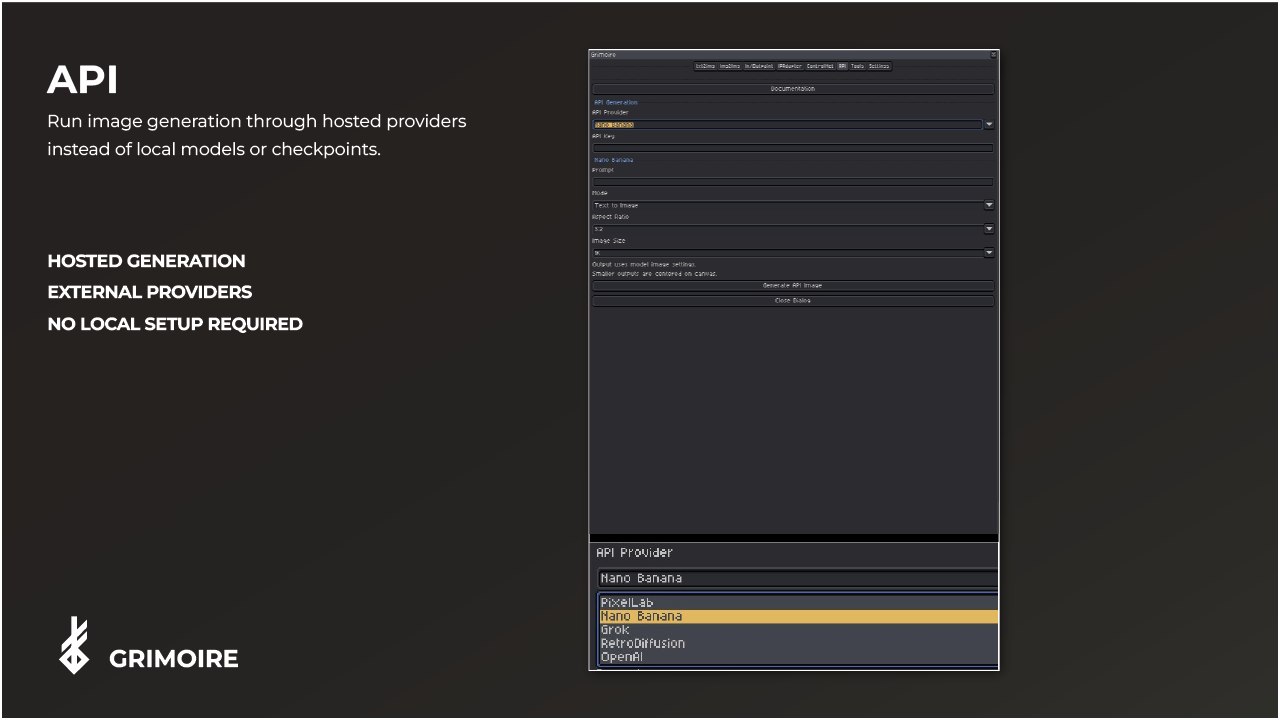Click the Generate API Image button
The image size is (1280, 721).
tap(793, 285)
